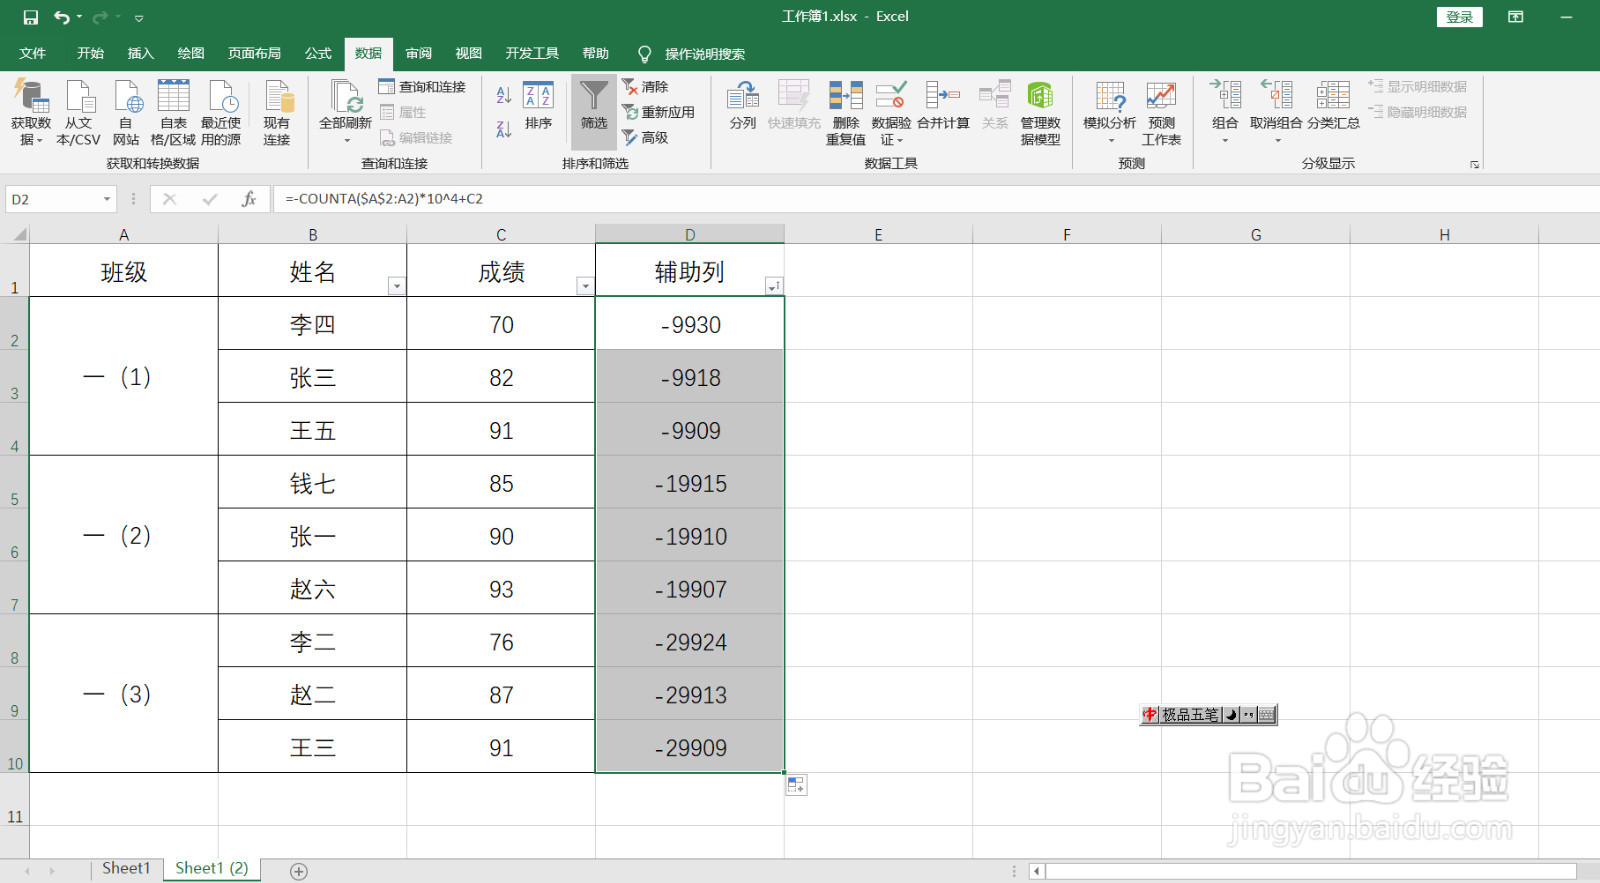1600x883 pixels.
Task: Click 预测工作表 forecast icon
Action: tap(1161, 113)
